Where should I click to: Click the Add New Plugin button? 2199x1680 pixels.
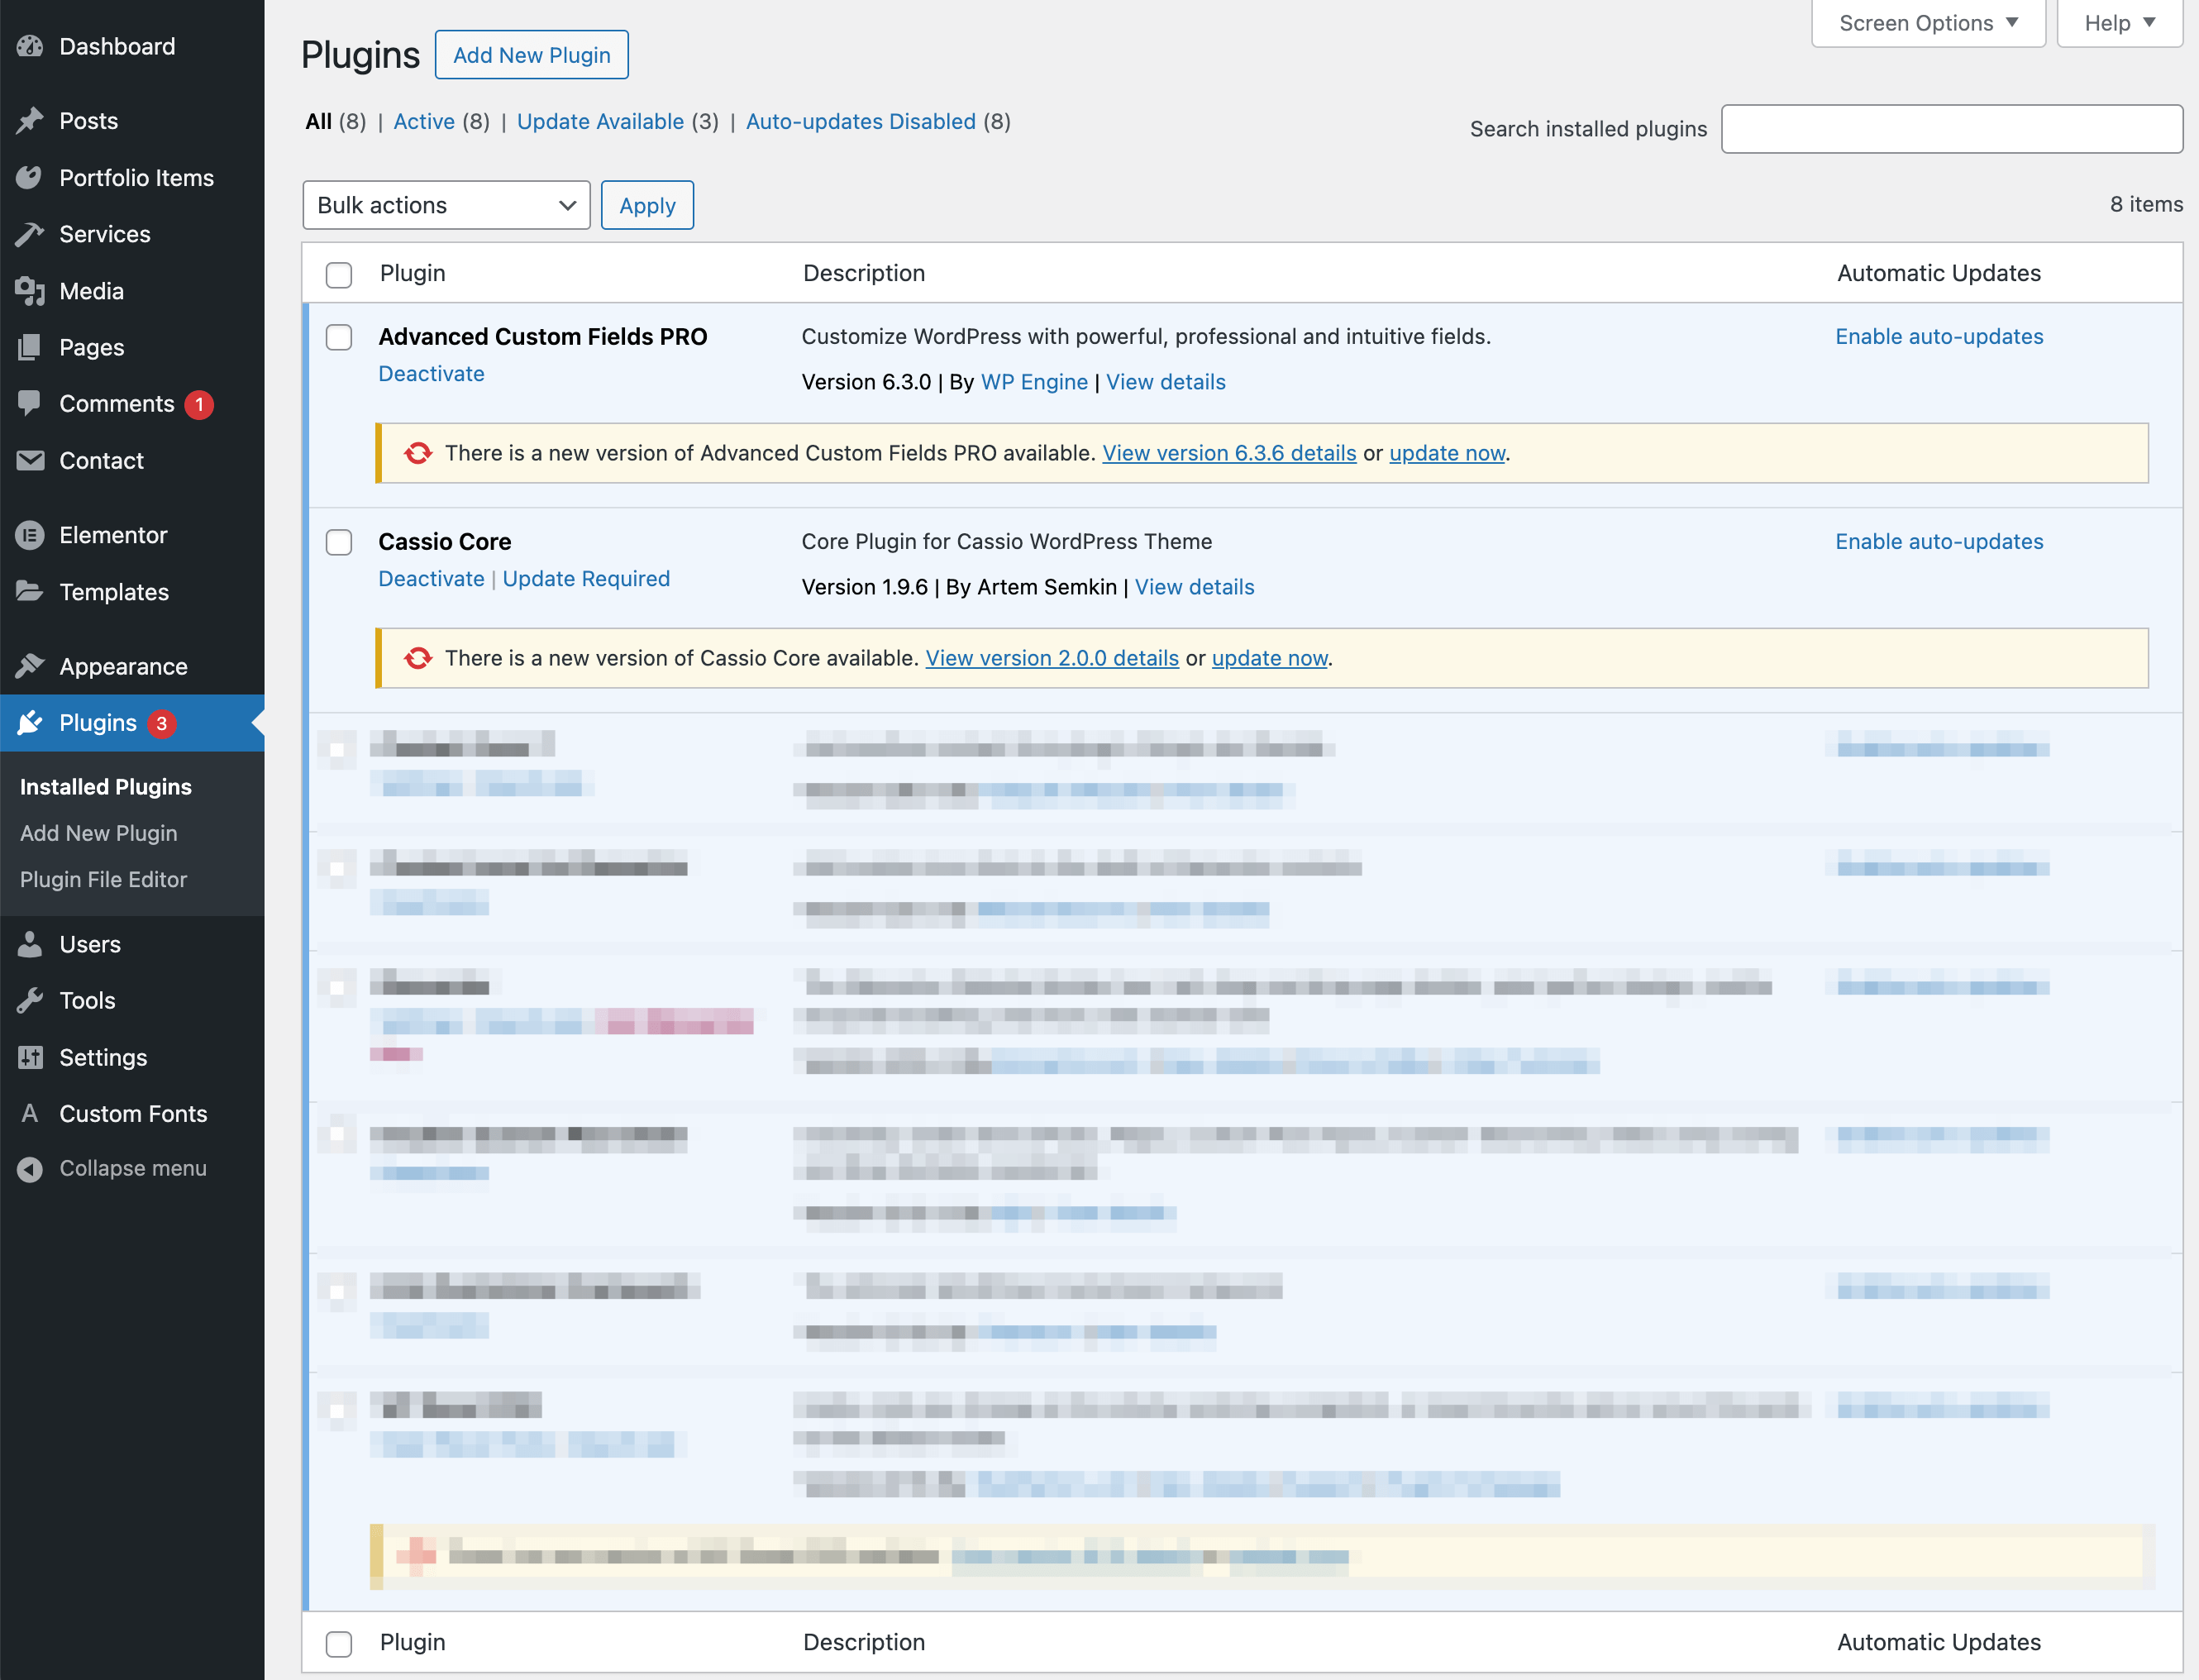(531, 55)
